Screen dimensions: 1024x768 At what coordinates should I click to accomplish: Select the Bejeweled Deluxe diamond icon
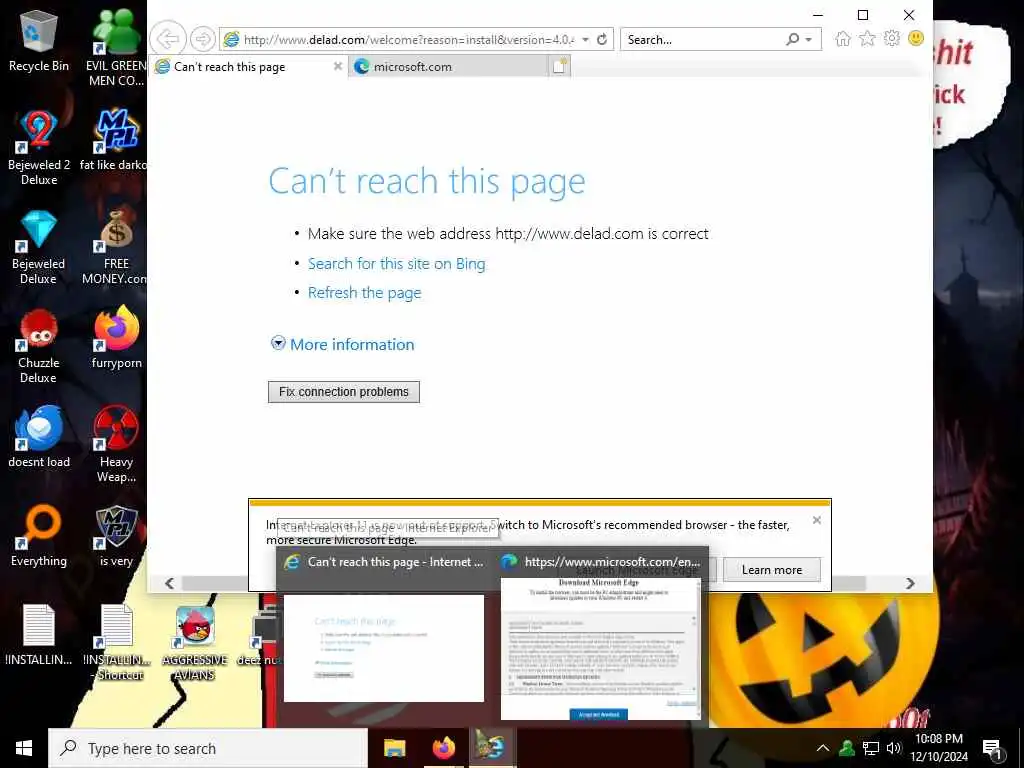coord(39,247)
